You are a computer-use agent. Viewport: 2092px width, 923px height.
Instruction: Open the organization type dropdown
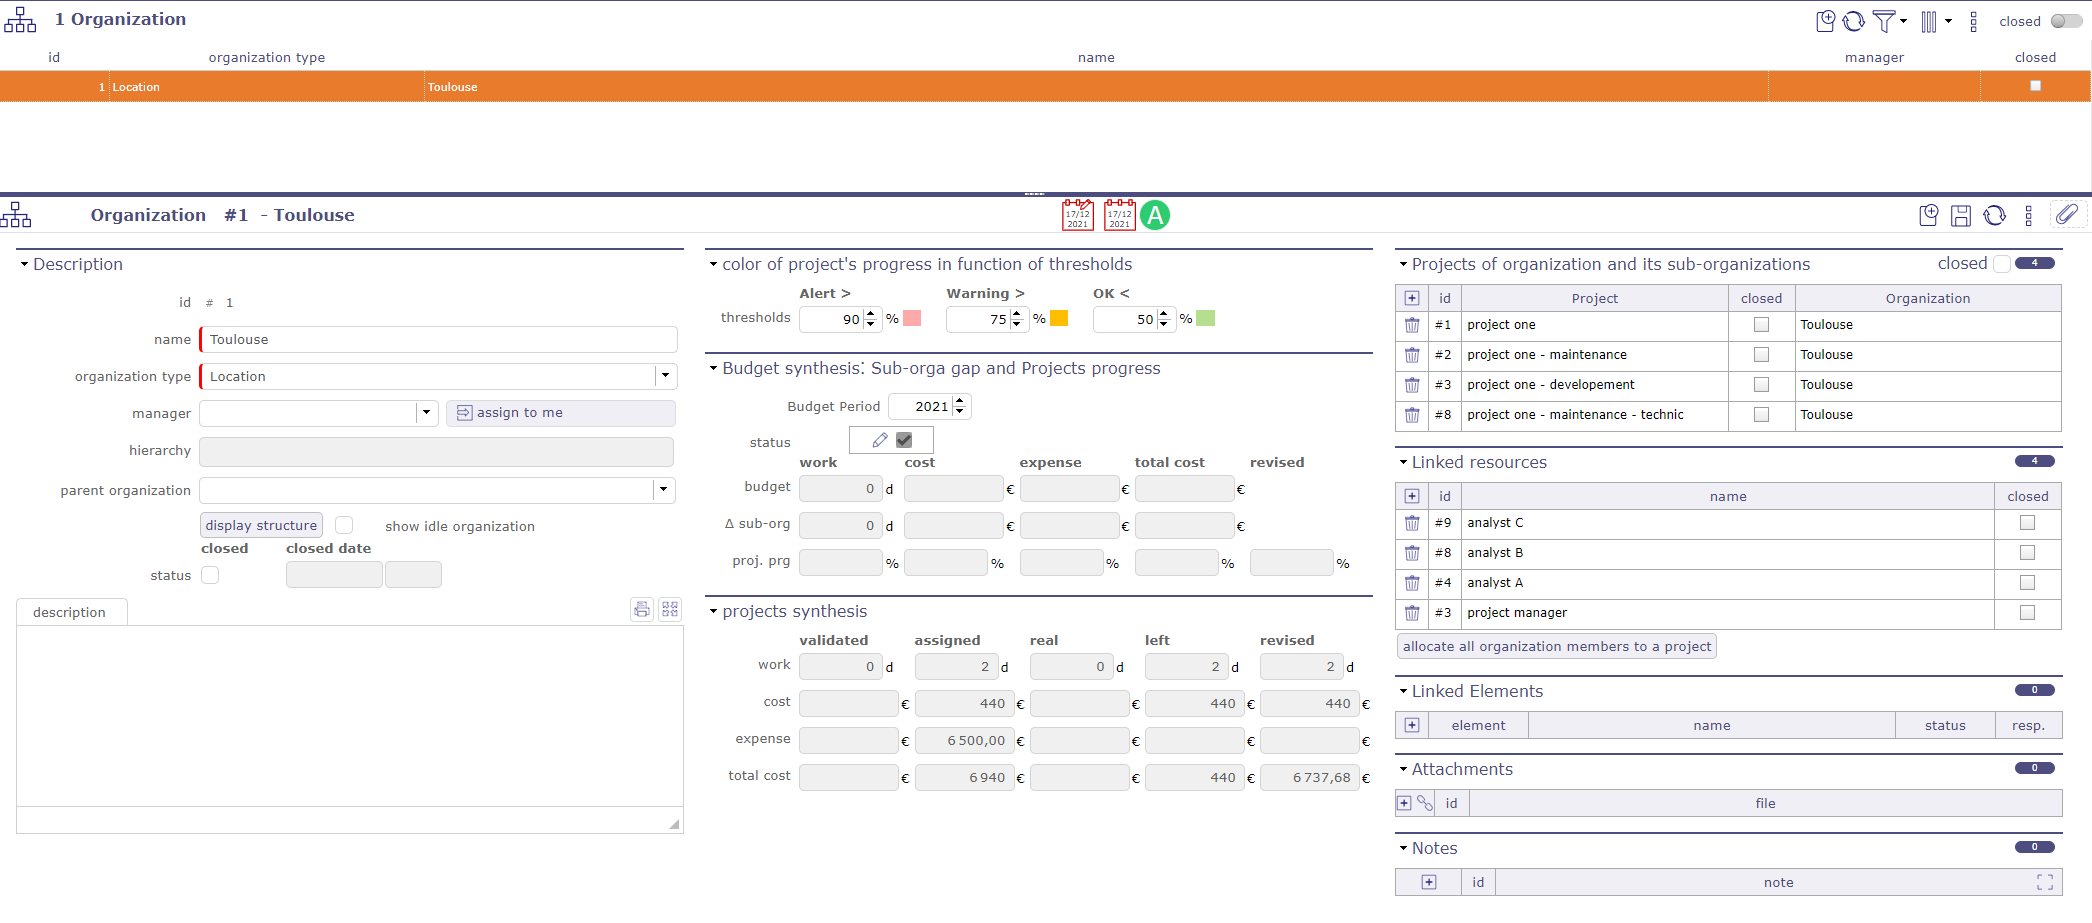(x=665, y=376)
